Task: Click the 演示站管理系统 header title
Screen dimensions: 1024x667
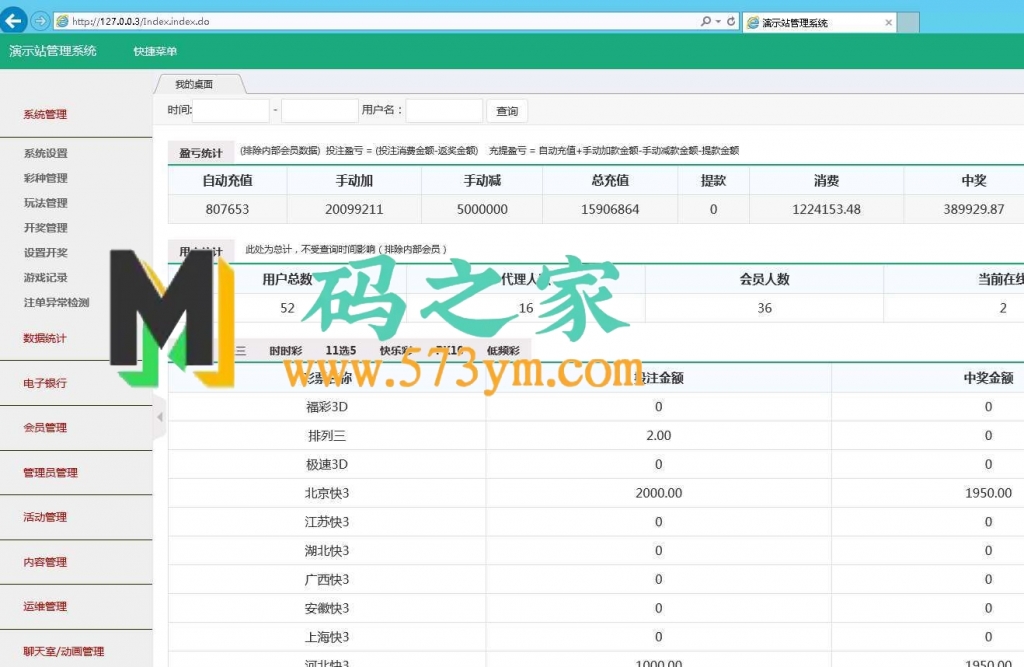Action: (x=53, y=51)
